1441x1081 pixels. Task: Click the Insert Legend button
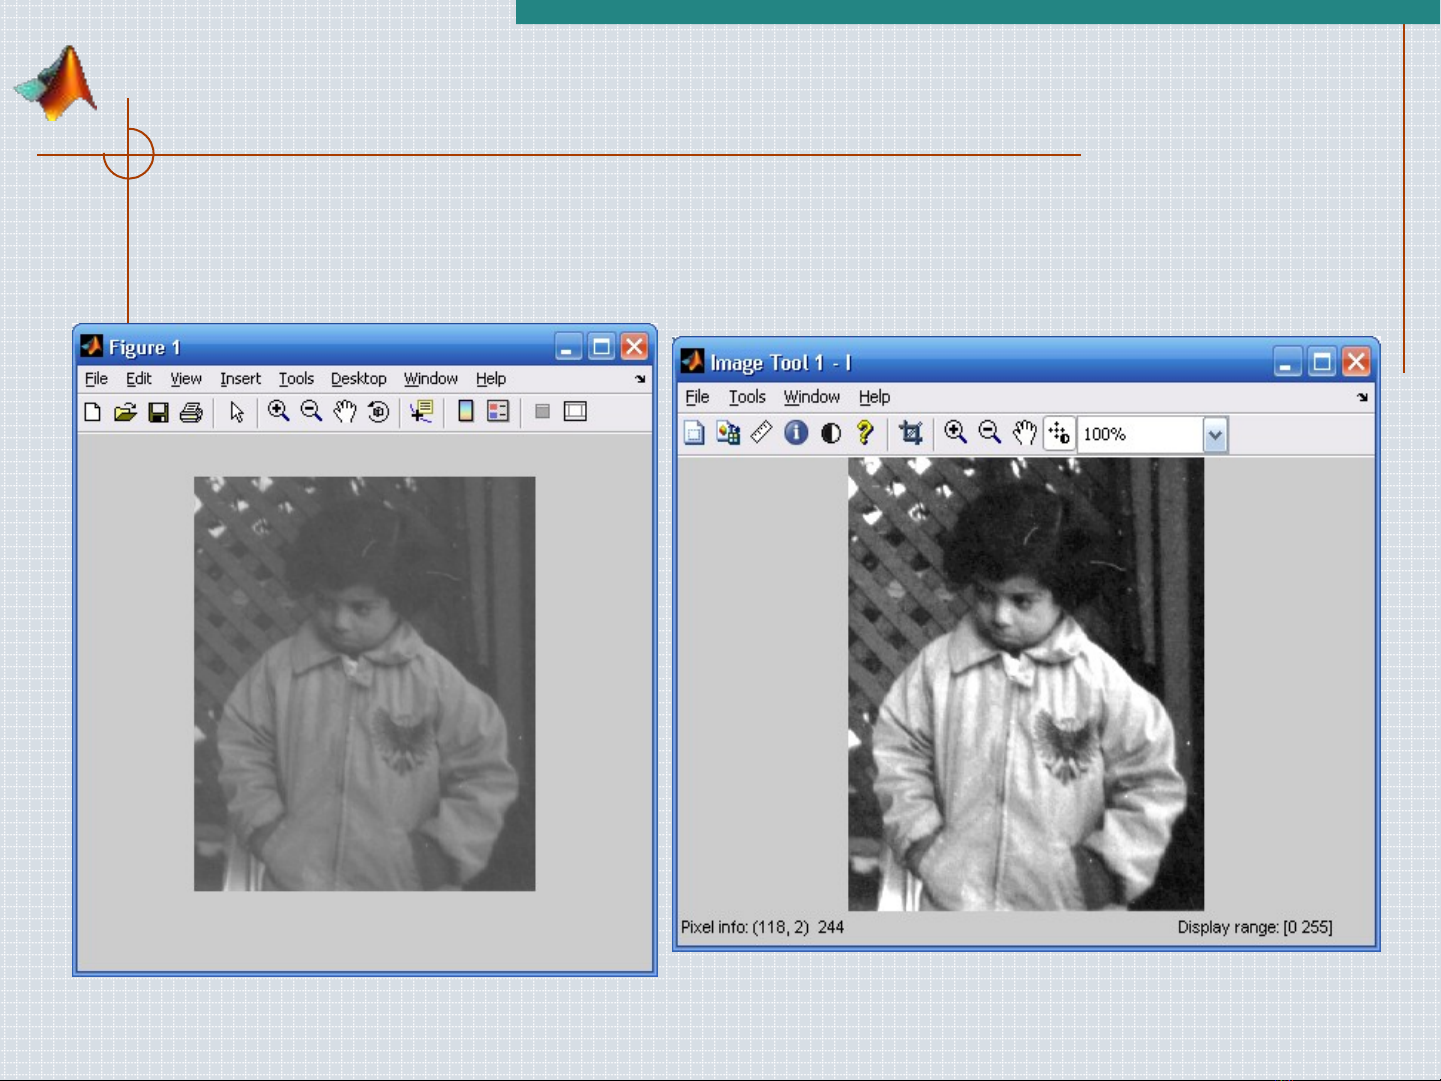coord(498,412)
